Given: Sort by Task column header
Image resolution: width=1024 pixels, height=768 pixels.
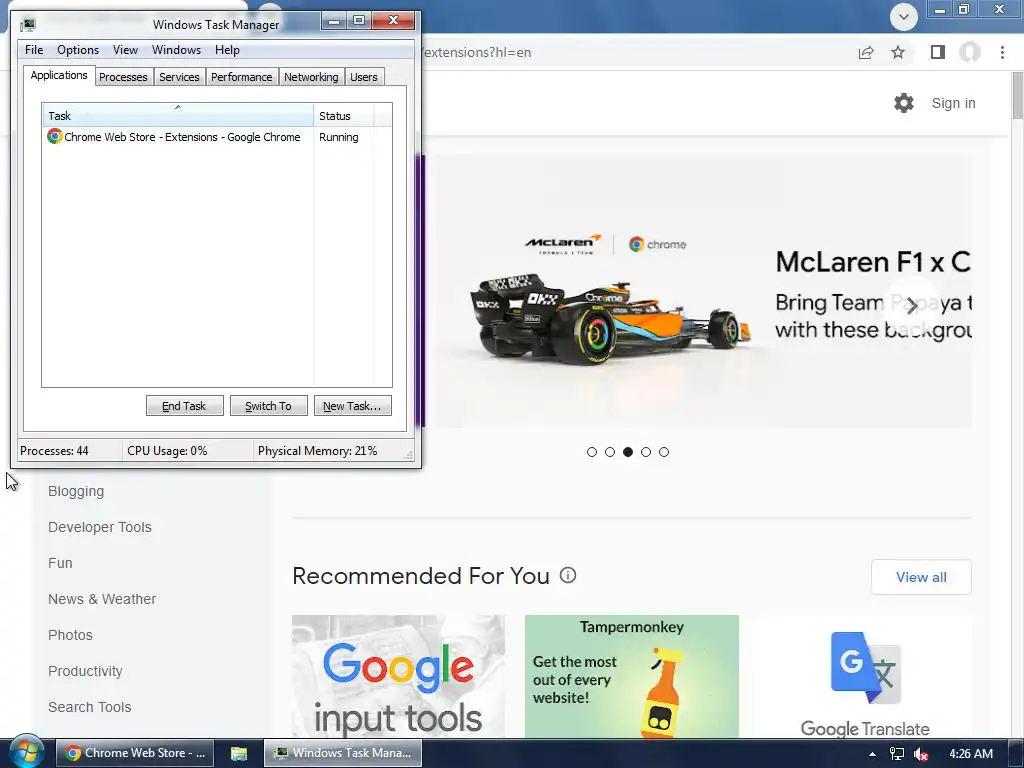Looking at the screenshot, I should pos(178,115).
